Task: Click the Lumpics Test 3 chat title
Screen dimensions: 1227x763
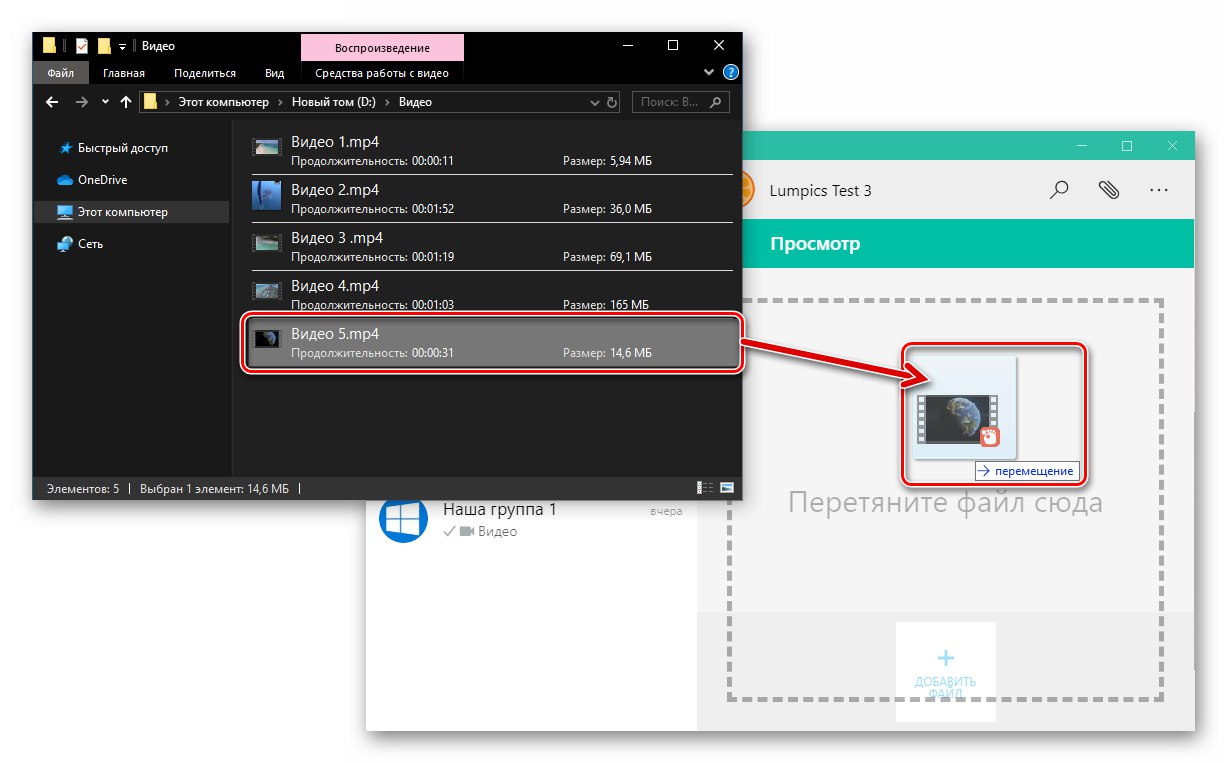Action: click(820, 190)
